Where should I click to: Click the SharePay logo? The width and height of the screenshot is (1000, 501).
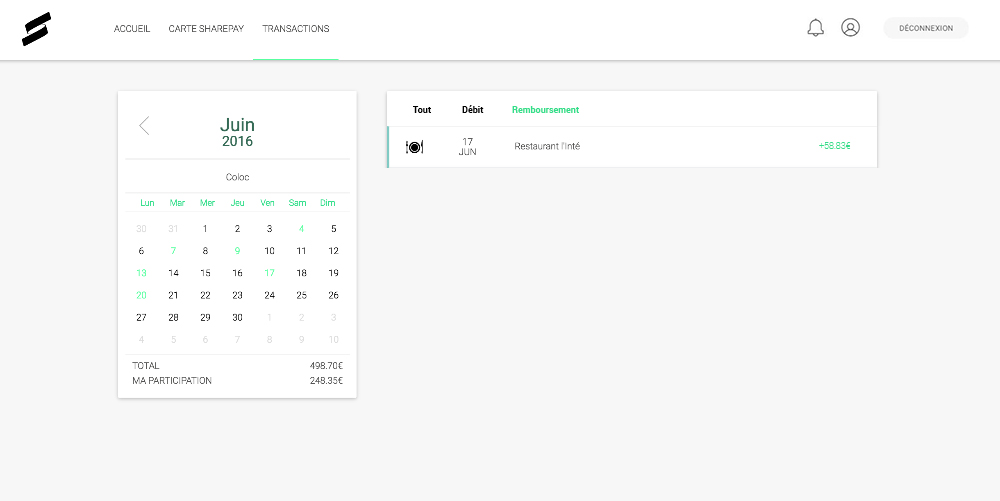pyautogui.click(x=36, y=29)
